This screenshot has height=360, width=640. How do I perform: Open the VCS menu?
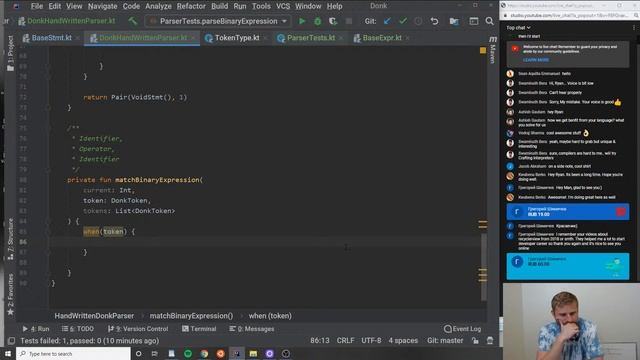(283, 6)
